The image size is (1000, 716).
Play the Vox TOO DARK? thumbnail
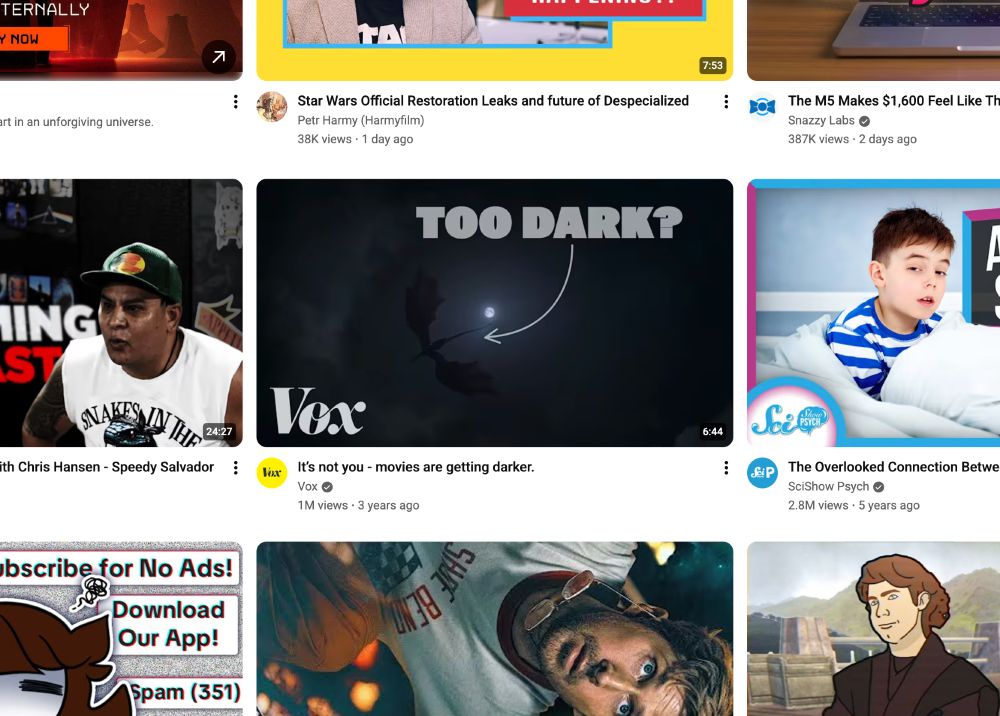[x=494, y=312]
